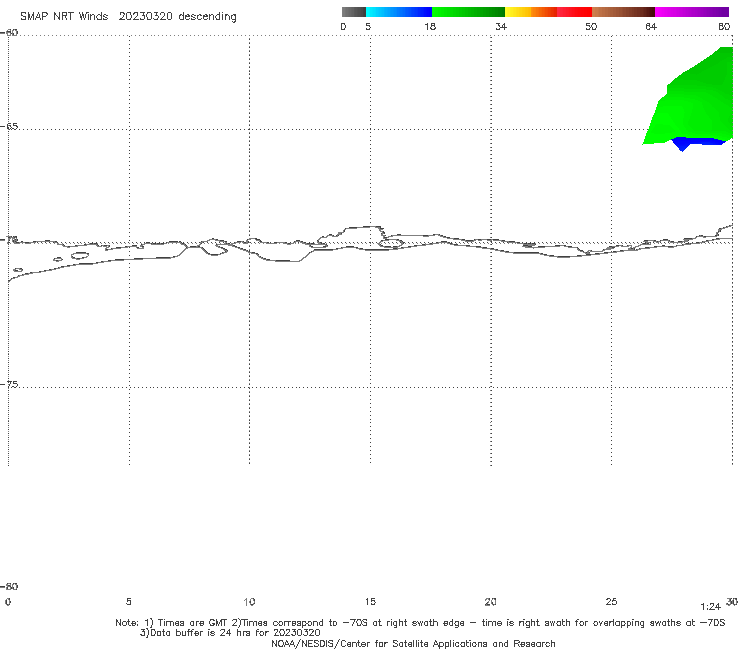Select the red segment of the color bar
740x650 pixels.
(574, 12)
